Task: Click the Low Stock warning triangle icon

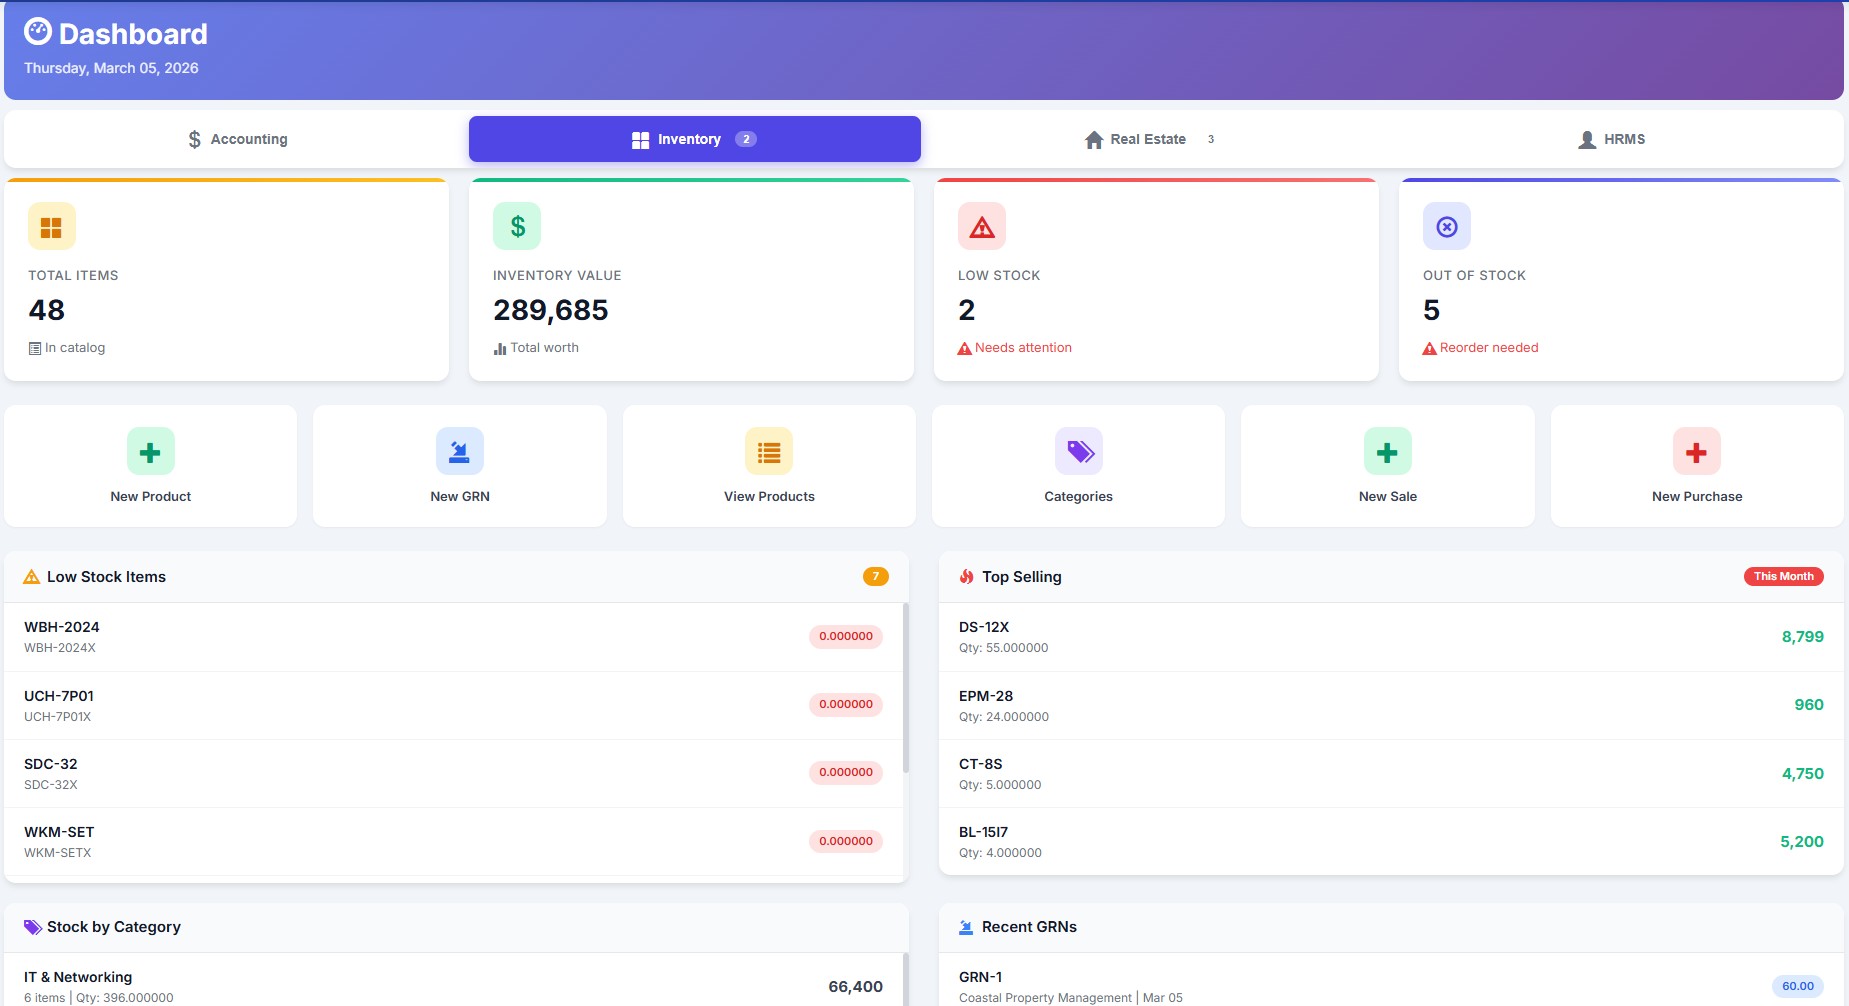Action: (982, 226)
